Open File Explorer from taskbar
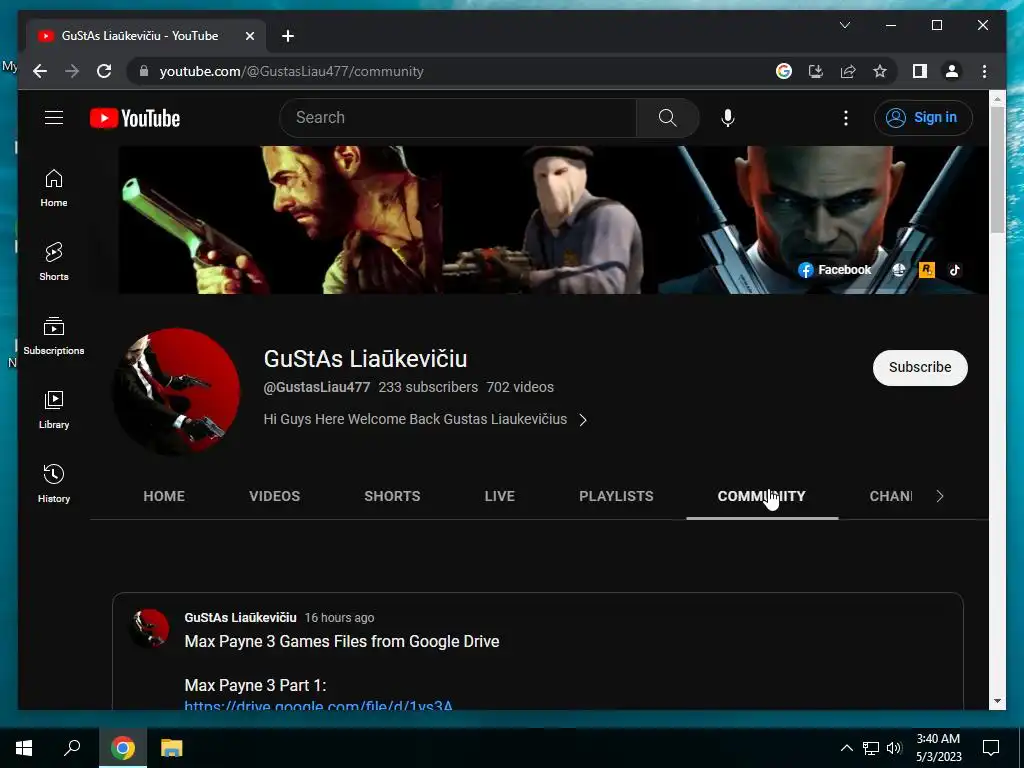 171,748
